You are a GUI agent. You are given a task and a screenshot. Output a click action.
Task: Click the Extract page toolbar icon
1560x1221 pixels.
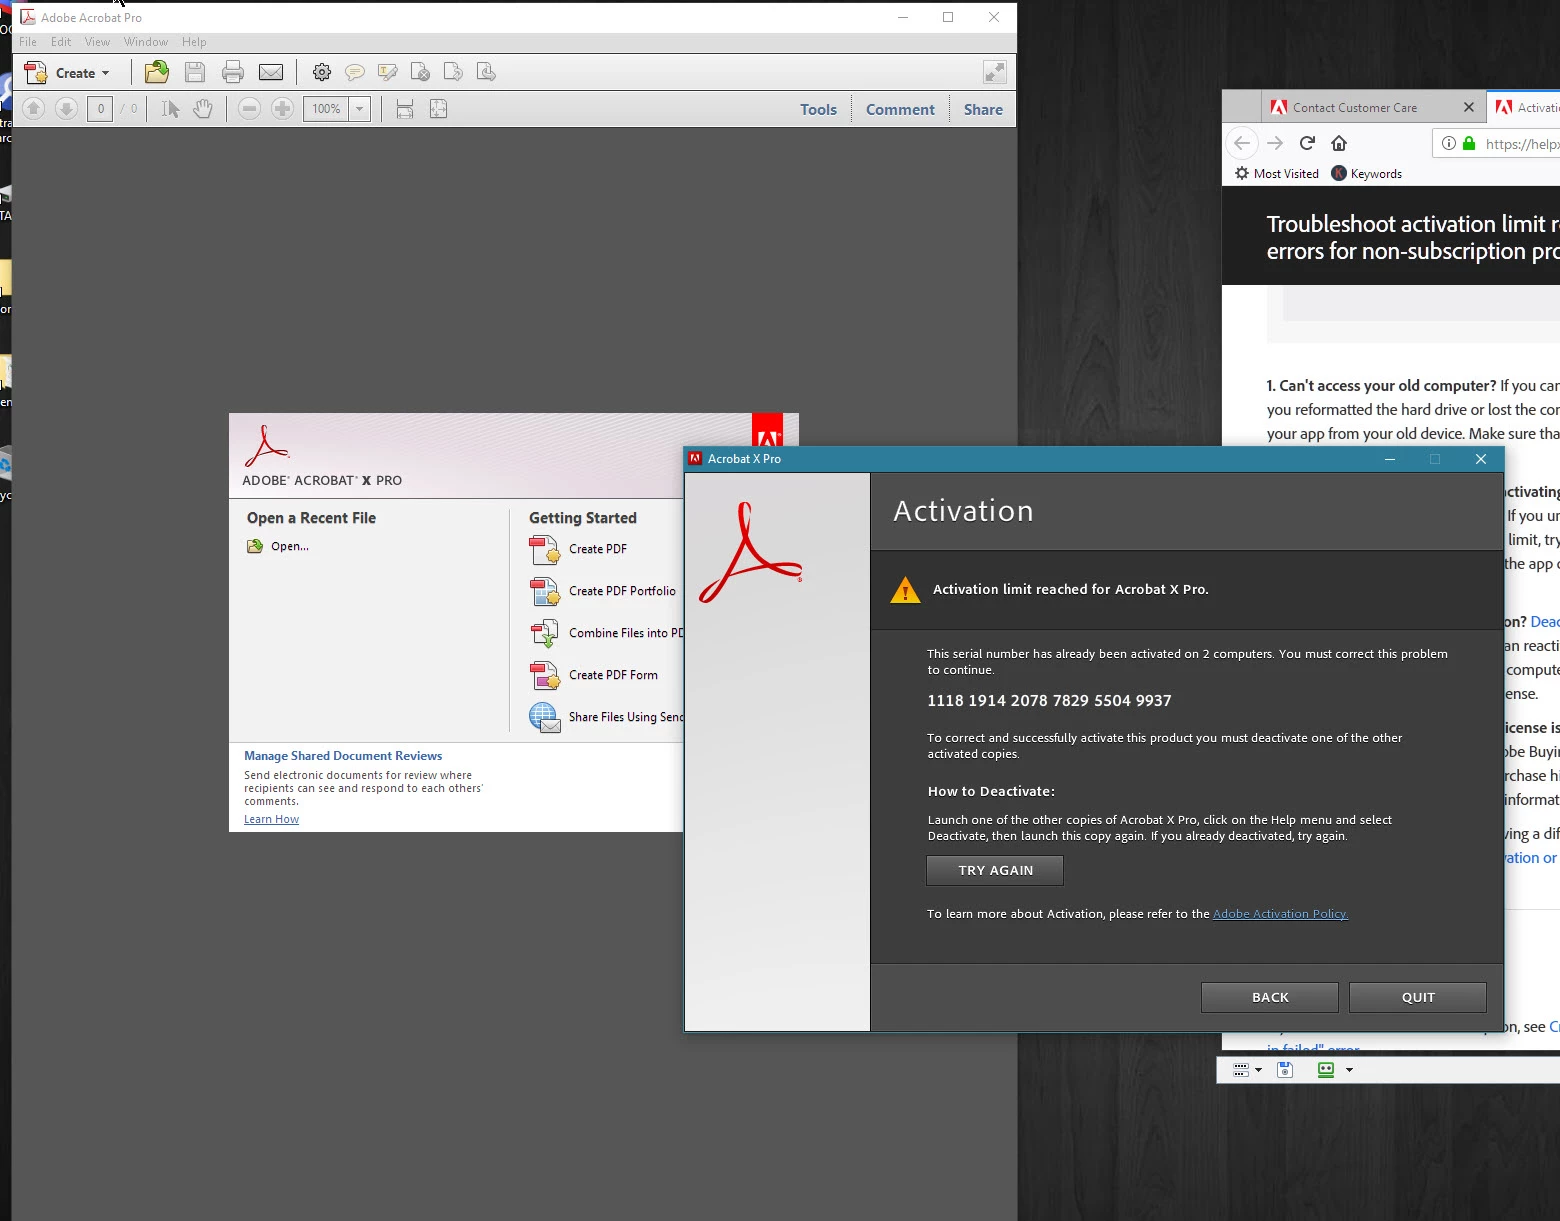coord(486,72)
